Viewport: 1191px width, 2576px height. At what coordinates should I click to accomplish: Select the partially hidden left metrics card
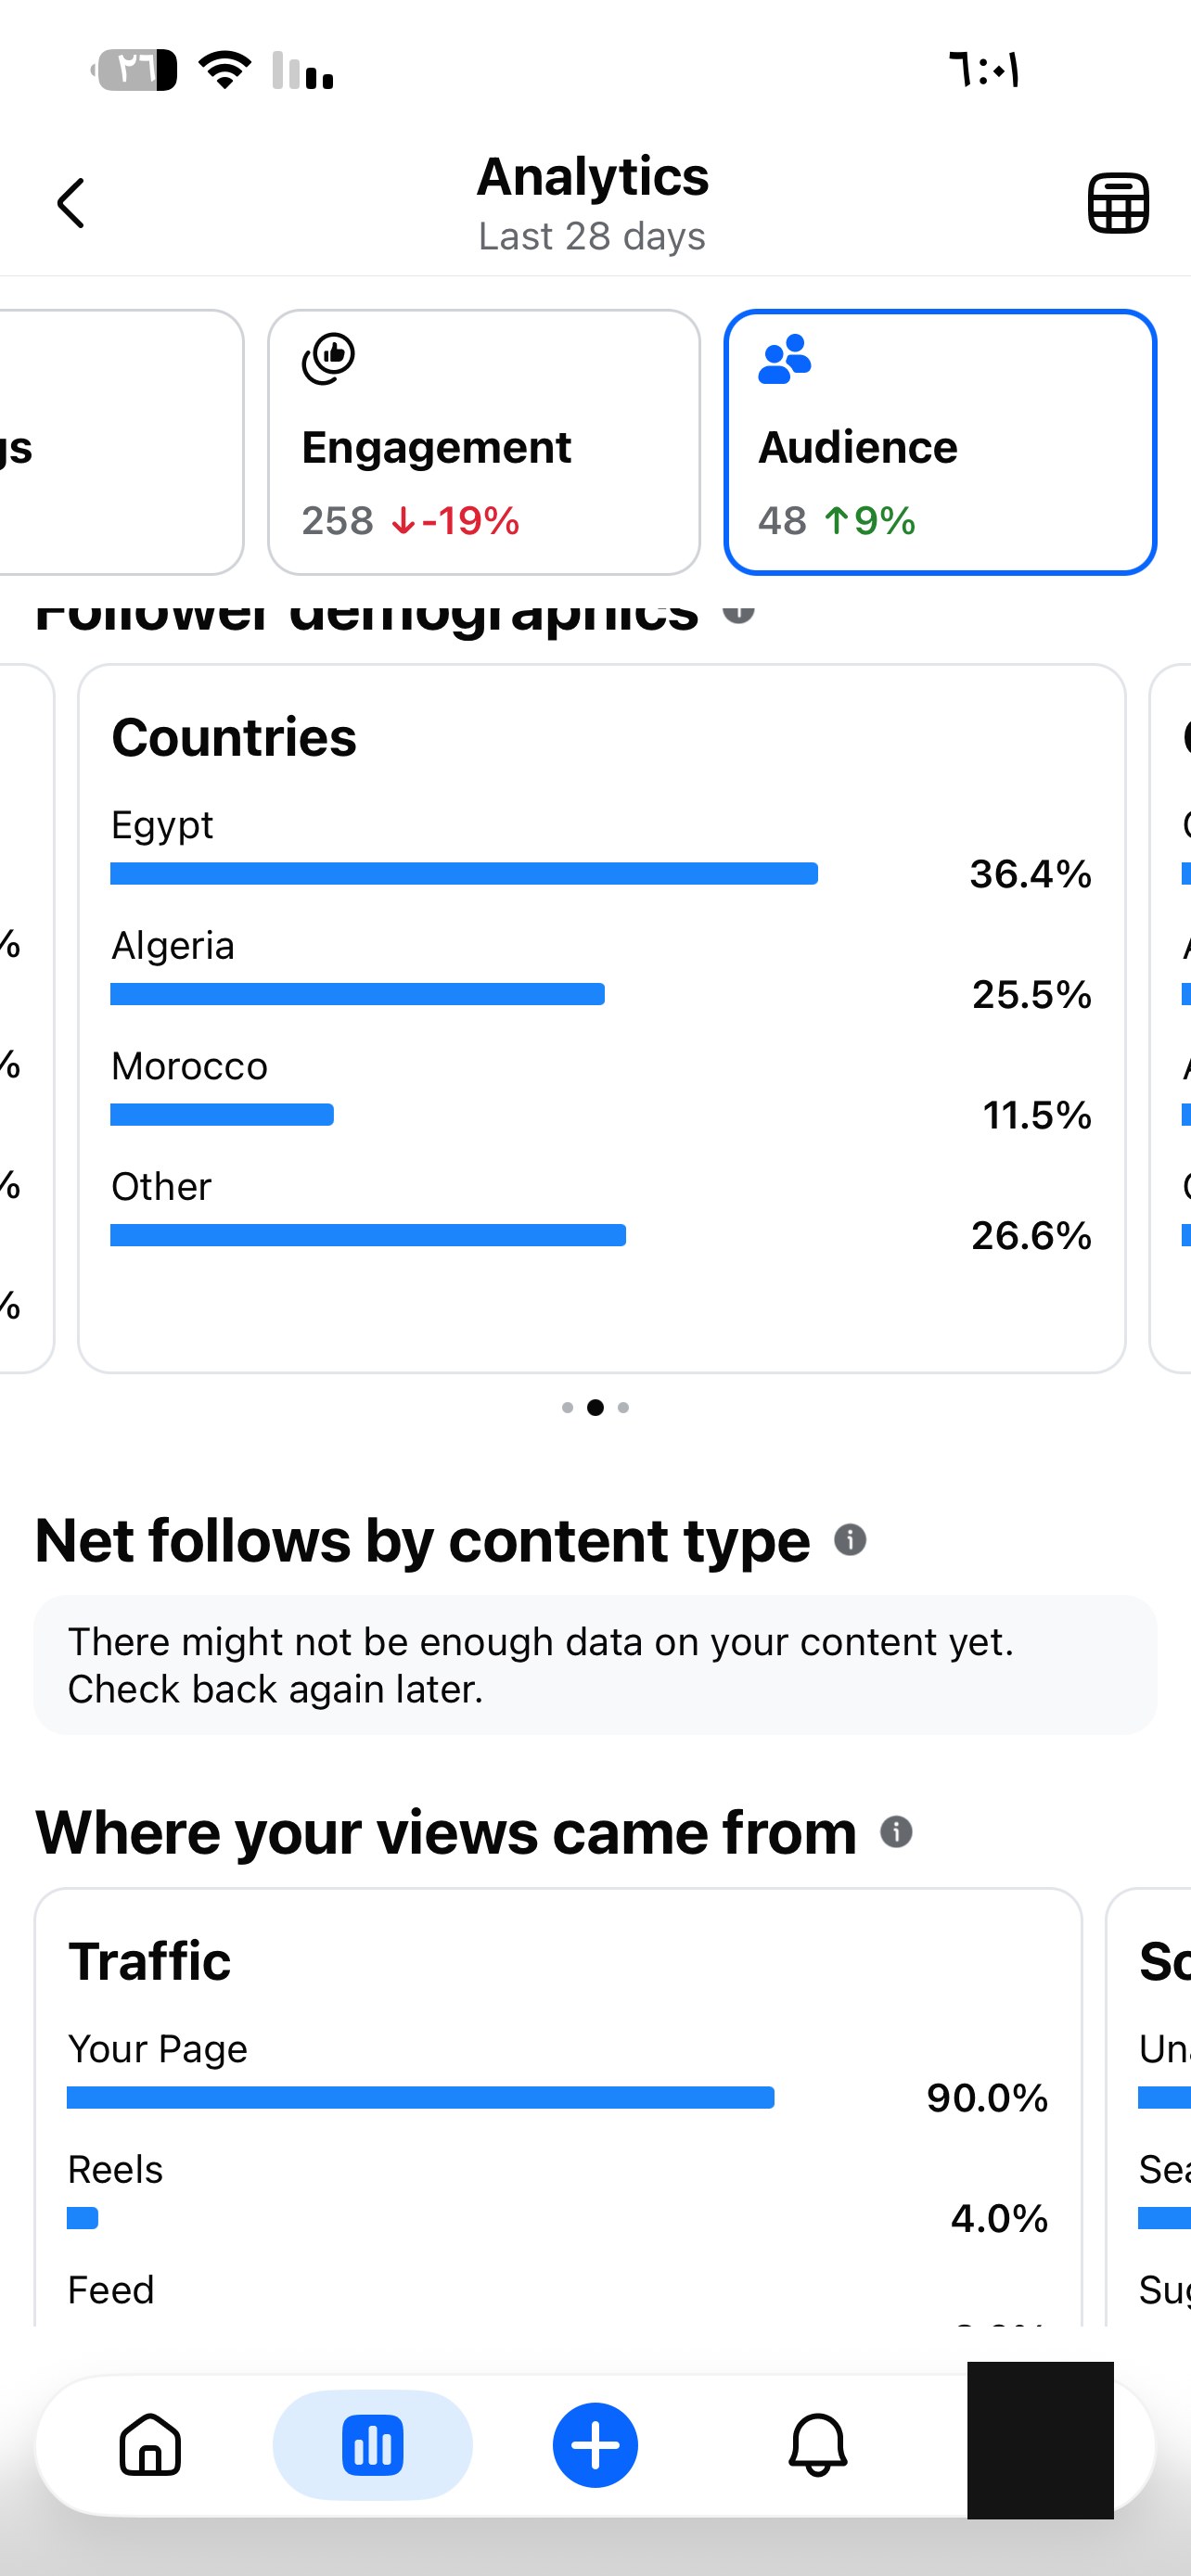(120, 442)
